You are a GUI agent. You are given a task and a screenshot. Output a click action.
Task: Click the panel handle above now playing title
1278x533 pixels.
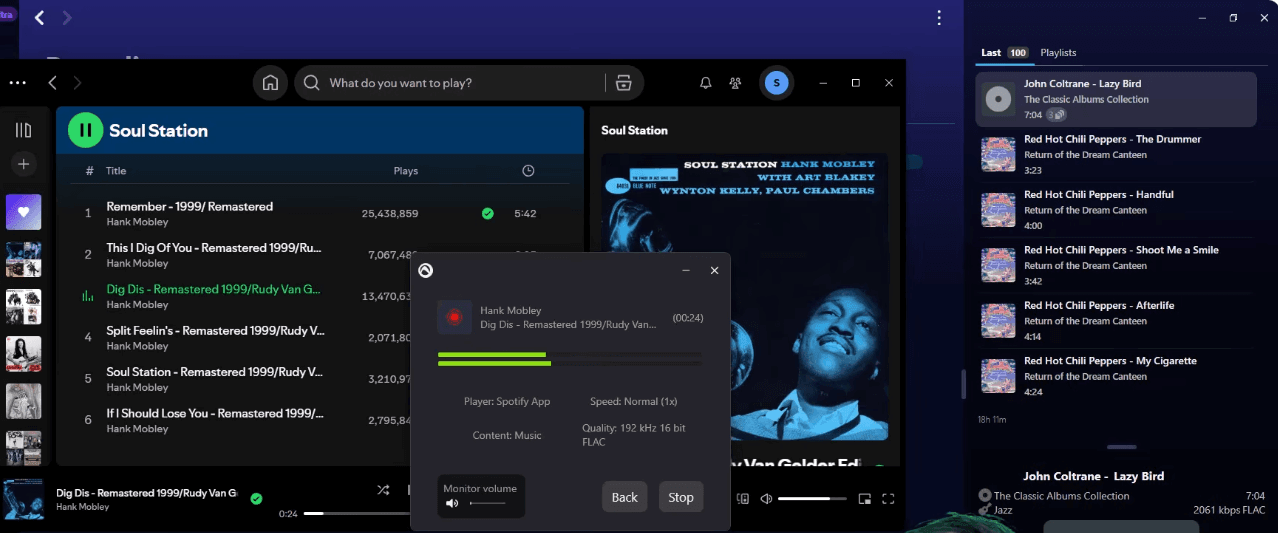[x=1122, y=447]
